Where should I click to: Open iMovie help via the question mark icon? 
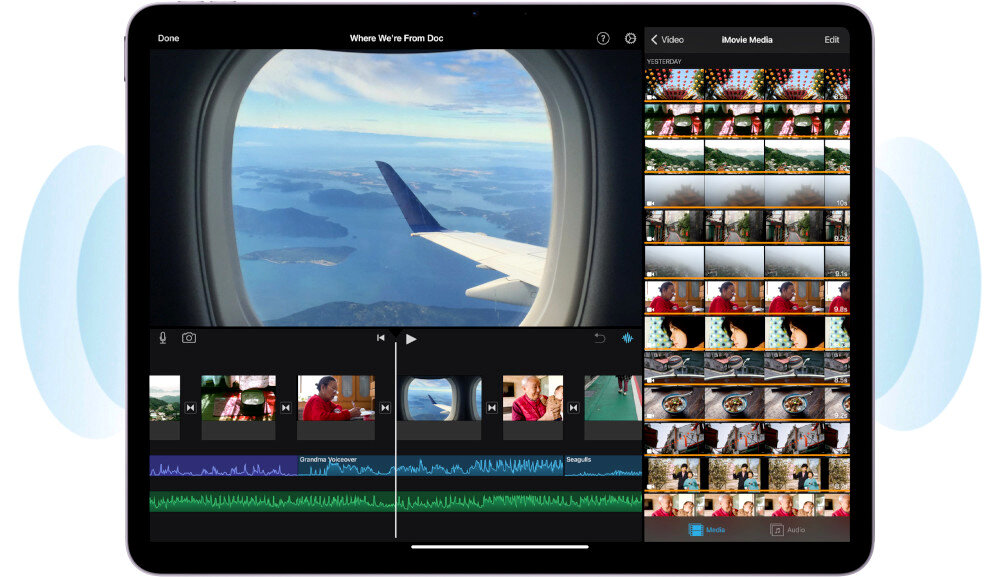pos(603,38)
